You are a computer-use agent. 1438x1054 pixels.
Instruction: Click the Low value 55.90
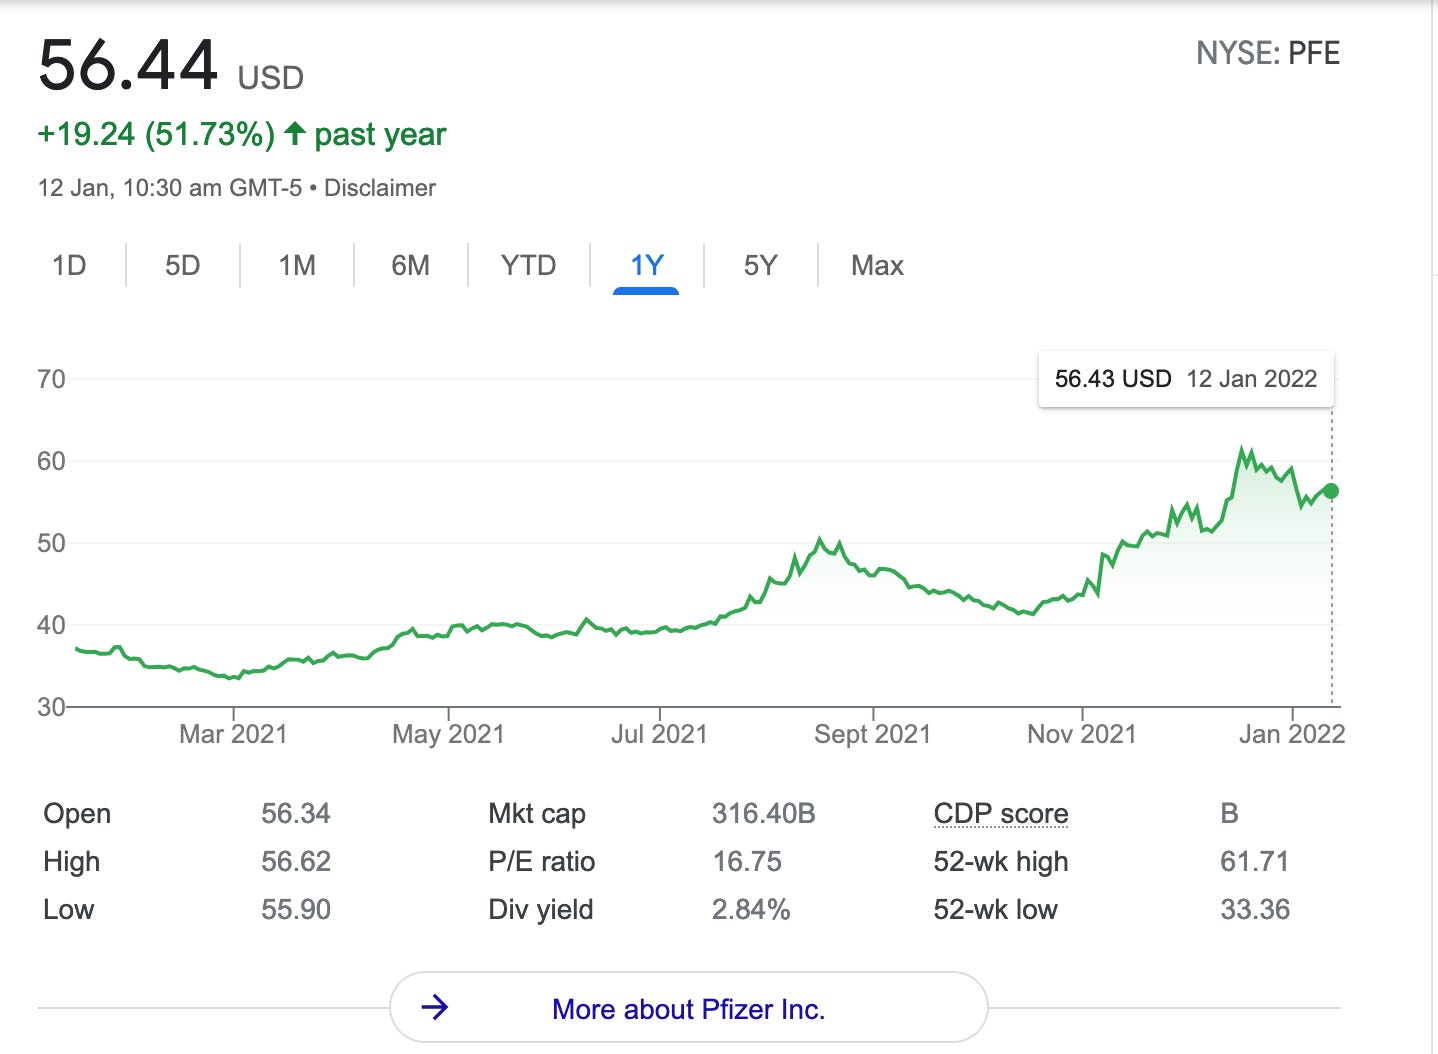[x=296, y=910]
